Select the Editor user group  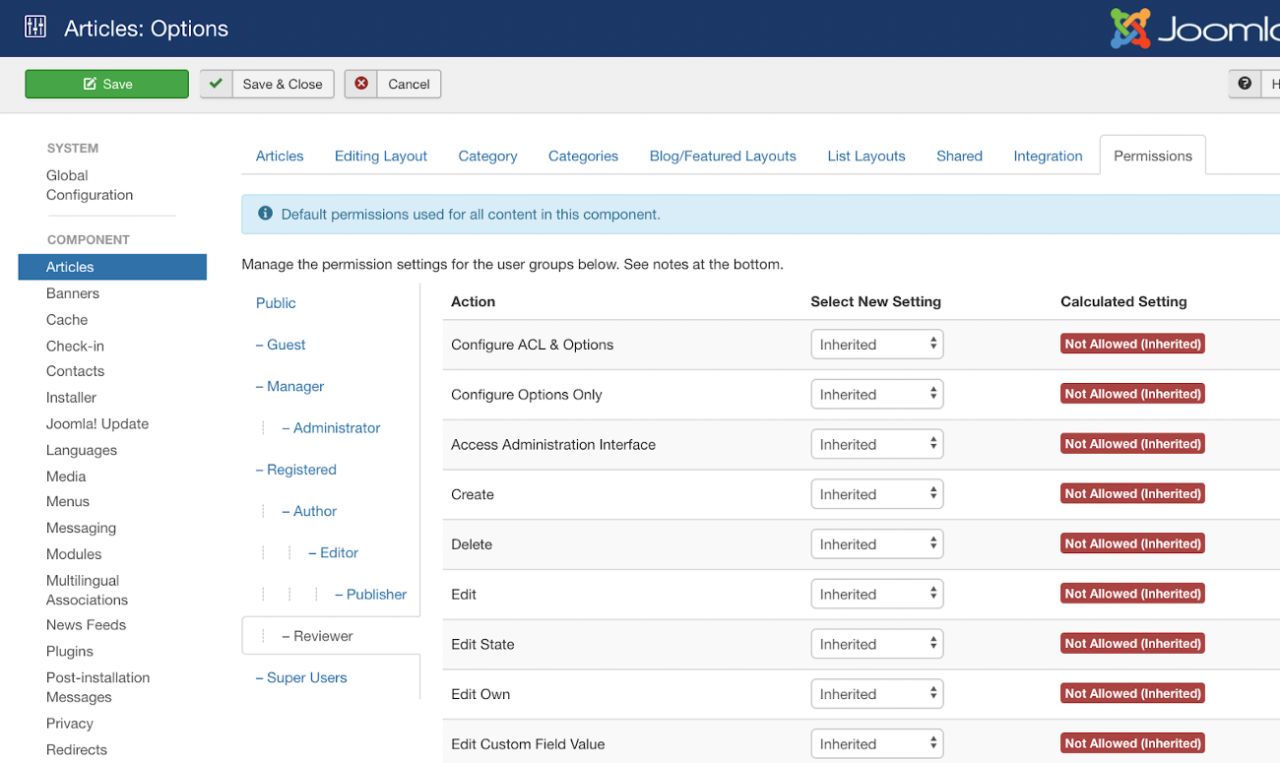pyautogui.click(x=333, y=553)
